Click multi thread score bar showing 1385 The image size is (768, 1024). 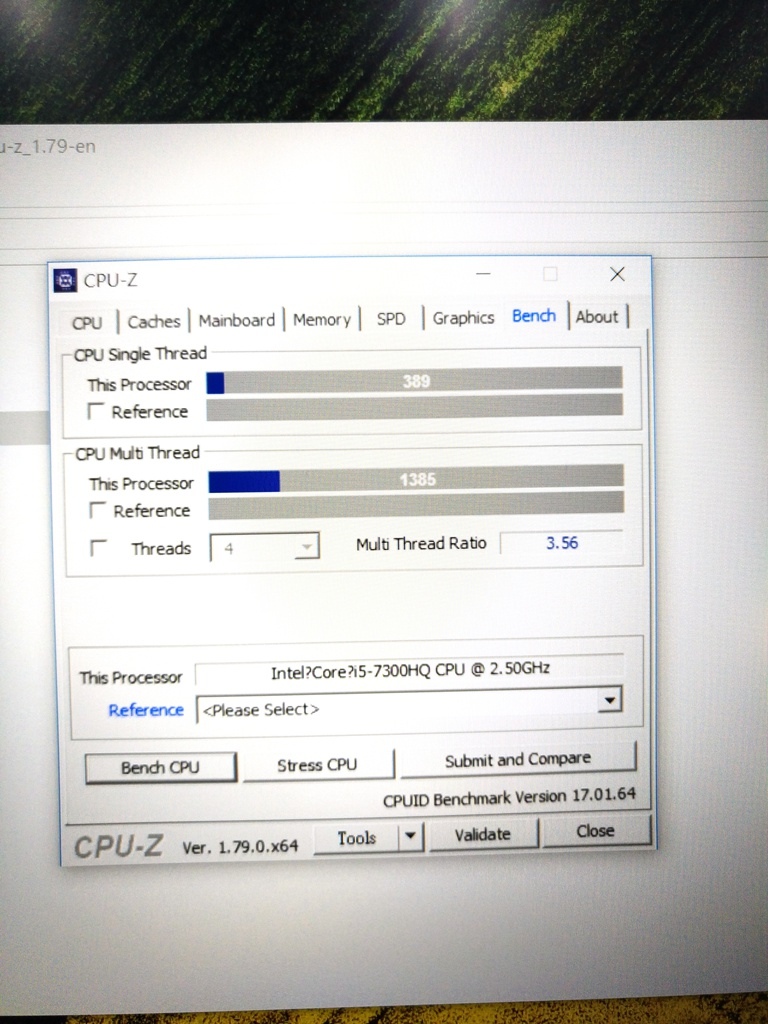[416, 479]
